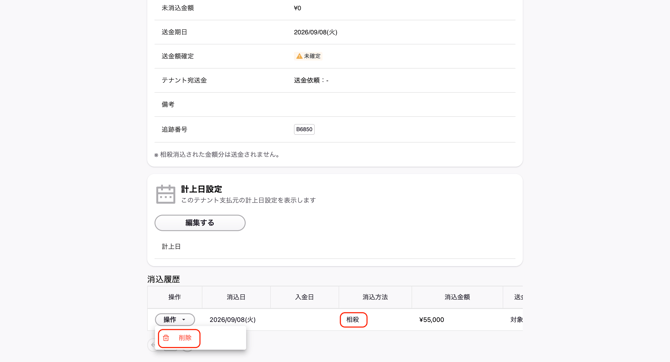Click the 計上日設定 heading
The image size is (670, 362).
[x=201, y=189]
